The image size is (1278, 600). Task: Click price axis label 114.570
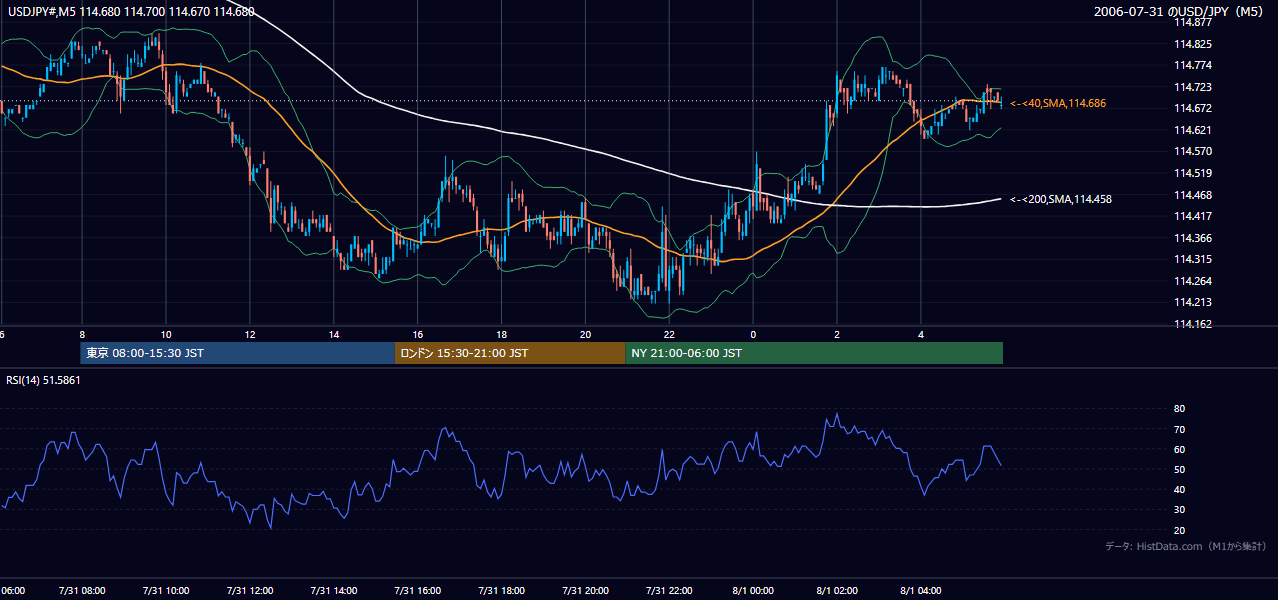tap(1193, 151)
